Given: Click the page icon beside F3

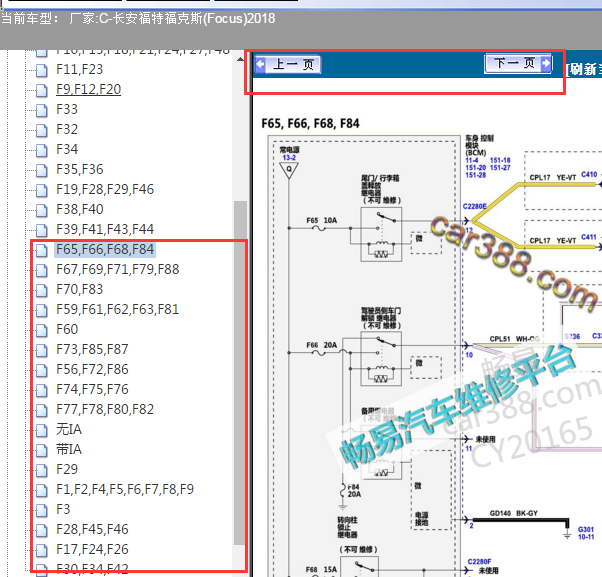Looking at the screenshot, I should 41,509.
